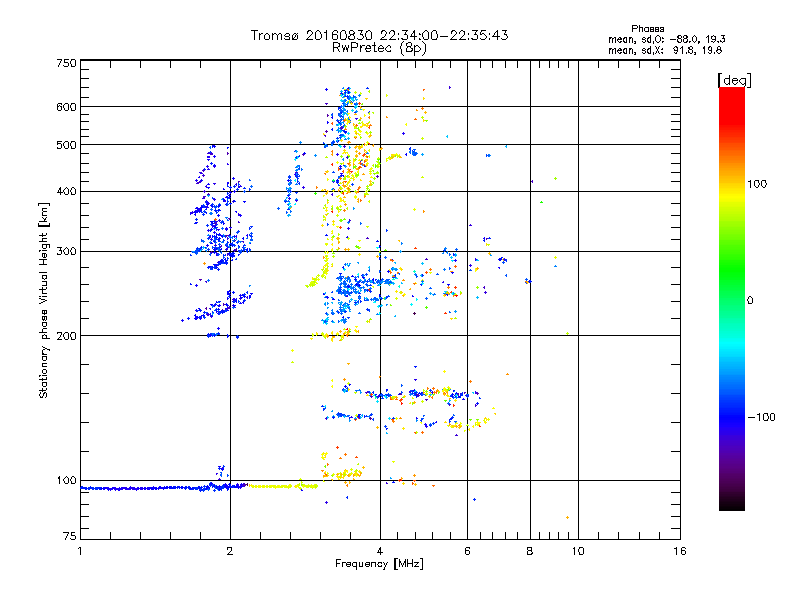Click the y-axis label '400'

66,191
